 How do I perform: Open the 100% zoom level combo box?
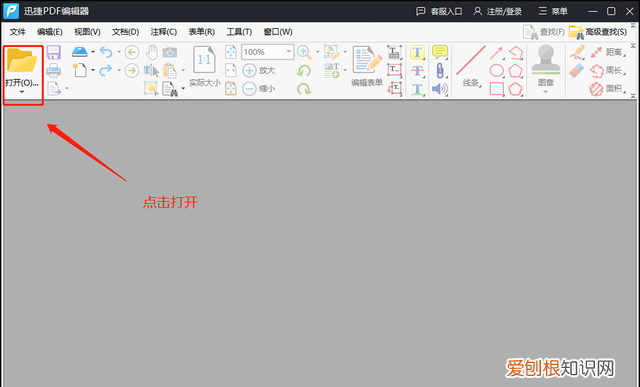click(x=267, y=52)
